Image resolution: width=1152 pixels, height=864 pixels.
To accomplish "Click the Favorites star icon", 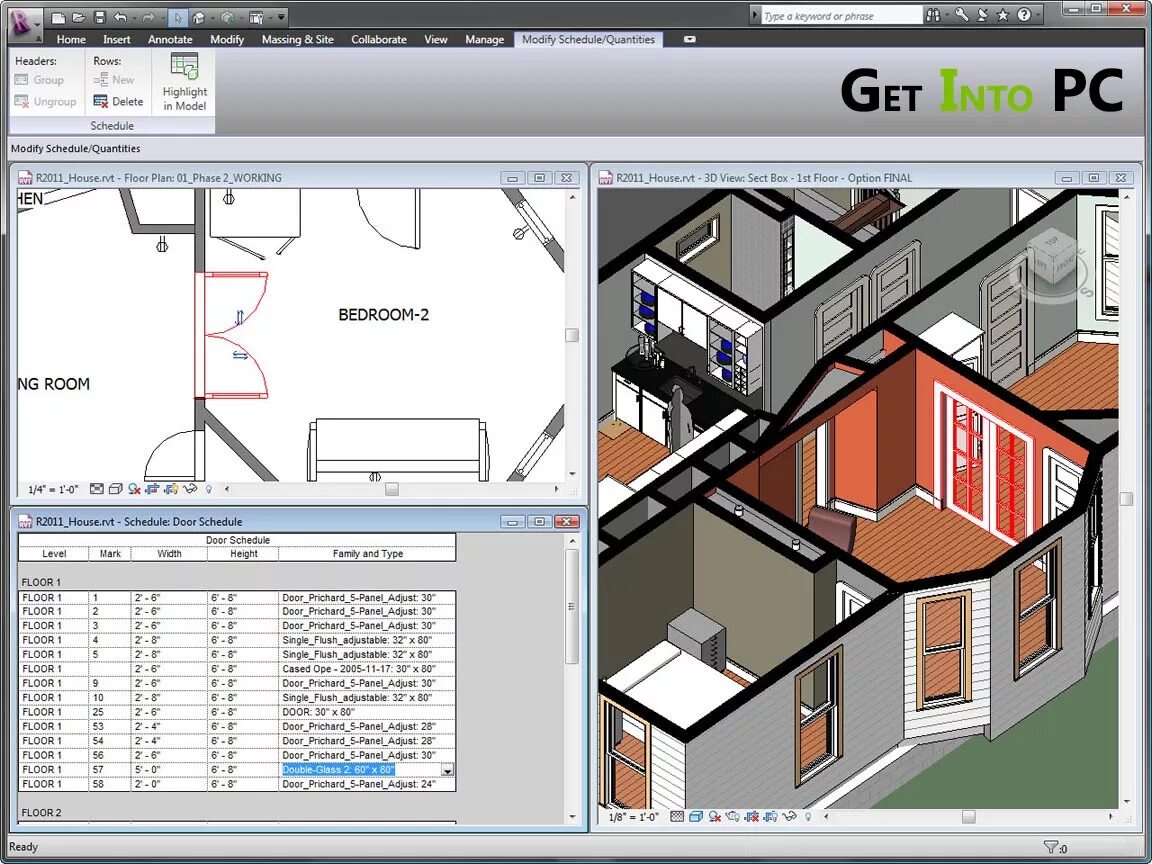I will (x=1003, y=15).
